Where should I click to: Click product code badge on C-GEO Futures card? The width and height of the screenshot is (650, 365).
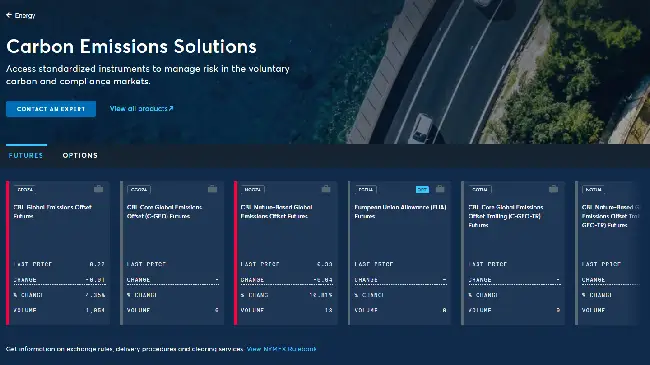(x=139, y=190)
